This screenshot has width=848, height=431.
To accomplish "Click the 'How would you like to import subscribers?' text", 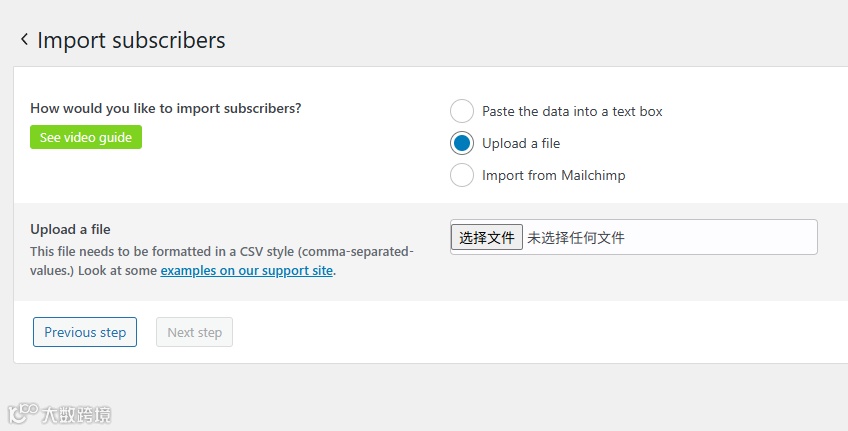I will pos(165,108).
